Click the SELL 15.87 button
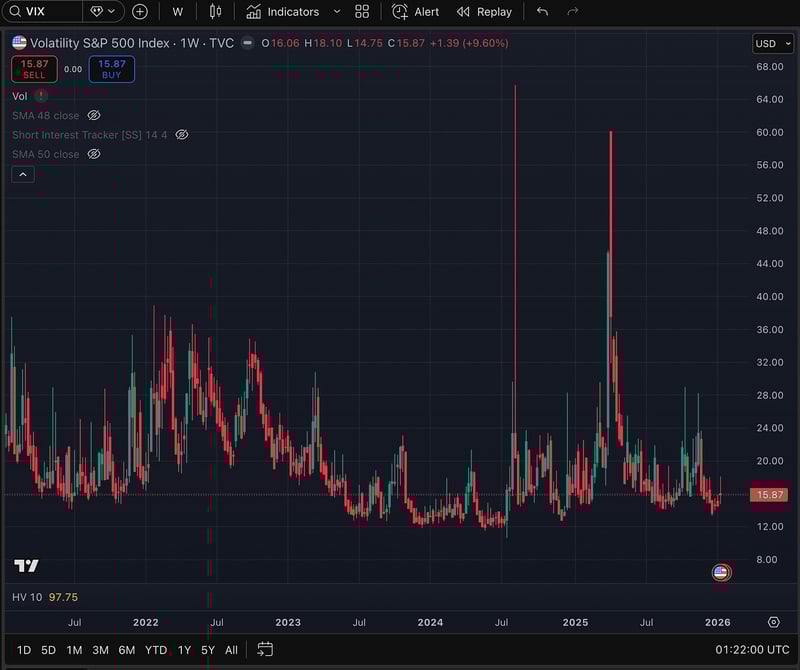The height and width of the screenshot is (670, 800). (34, 68)
